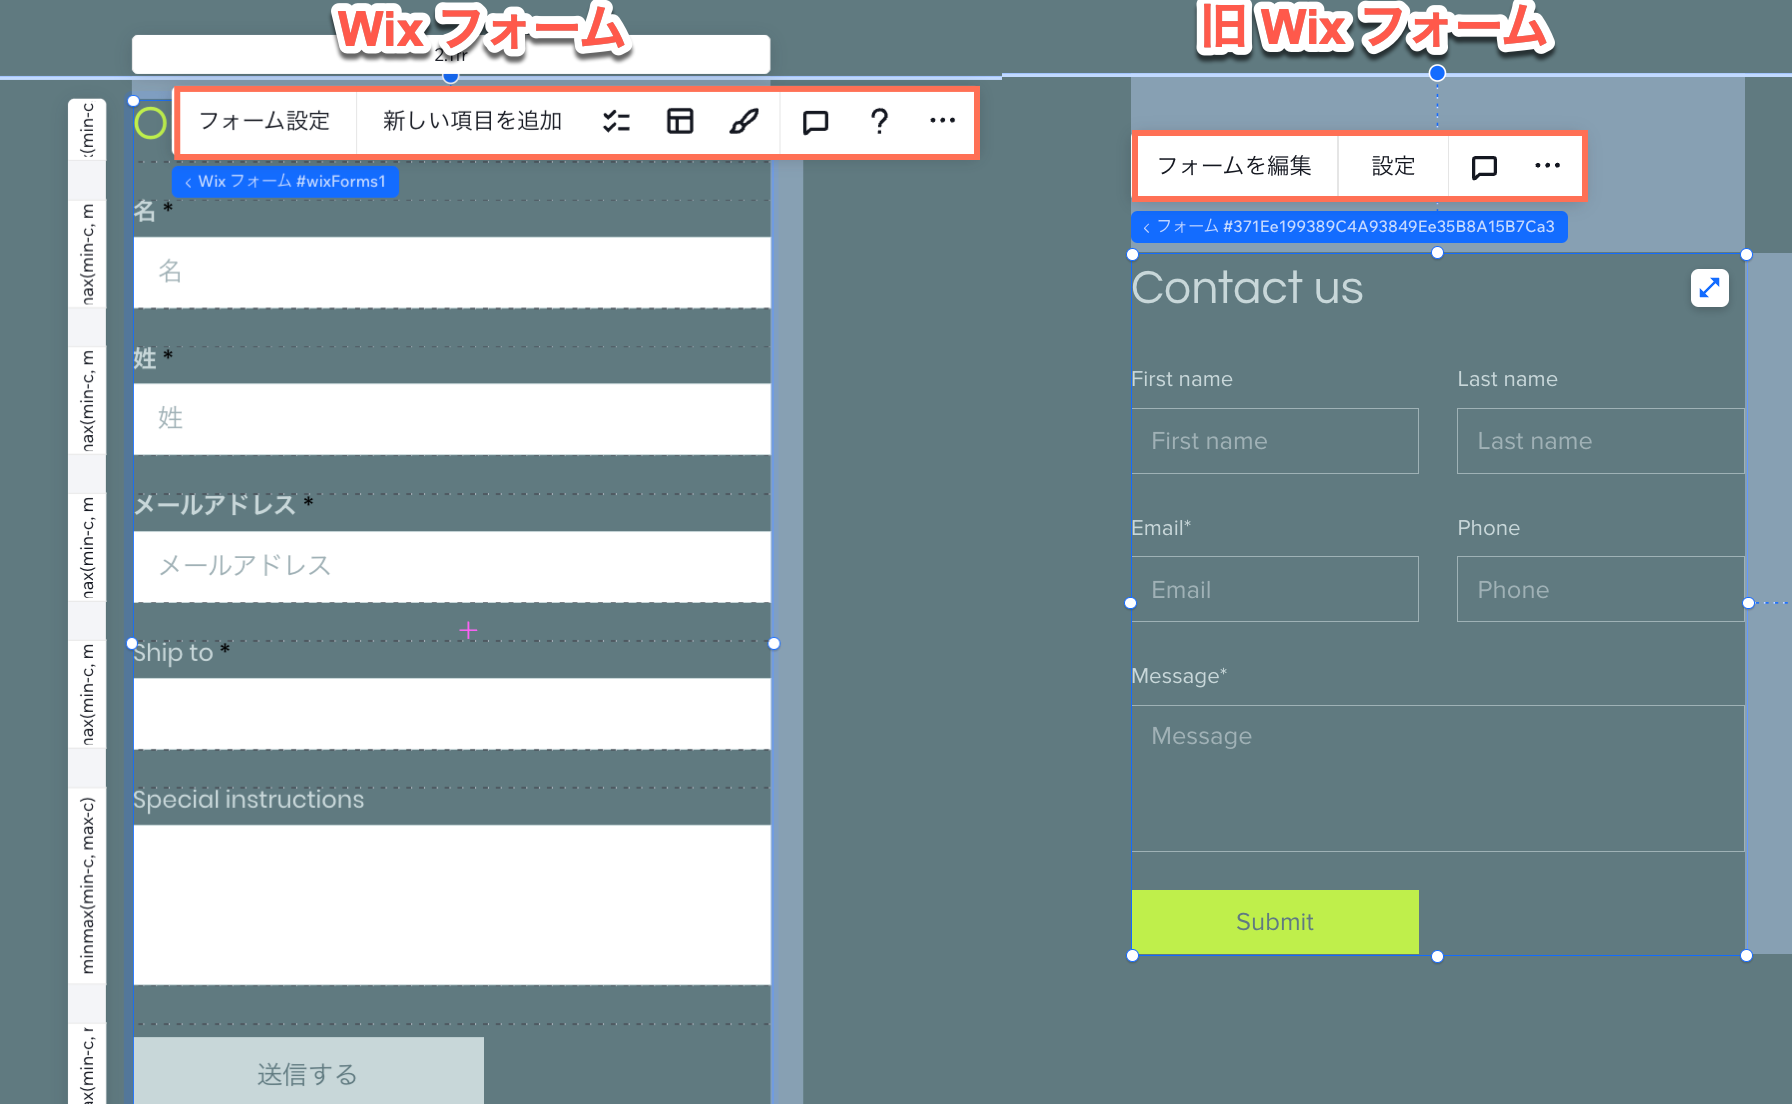Click the メールアドレス input field
This screenshot has height=1104, width=1792.
click(x=452, y=566)
